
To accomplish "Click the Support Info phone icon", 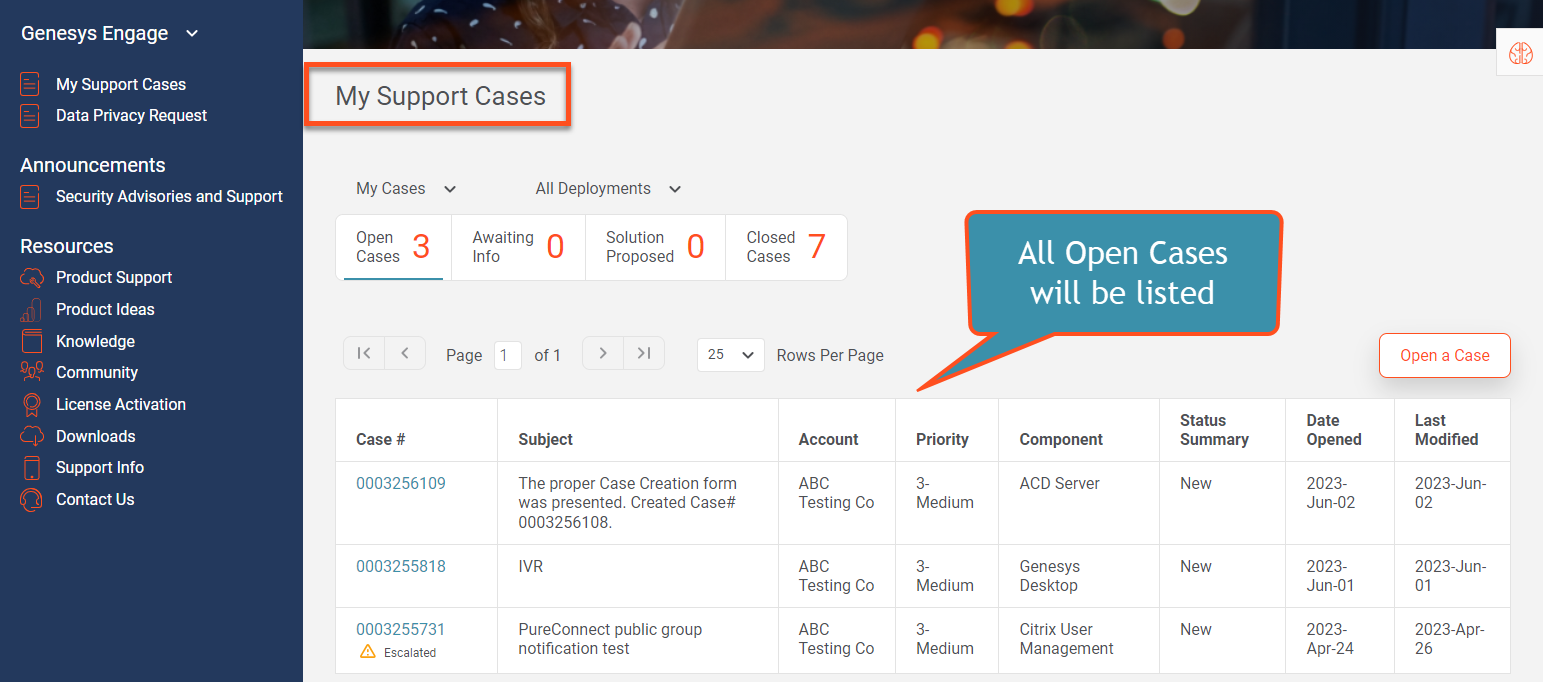I will 32,467.
